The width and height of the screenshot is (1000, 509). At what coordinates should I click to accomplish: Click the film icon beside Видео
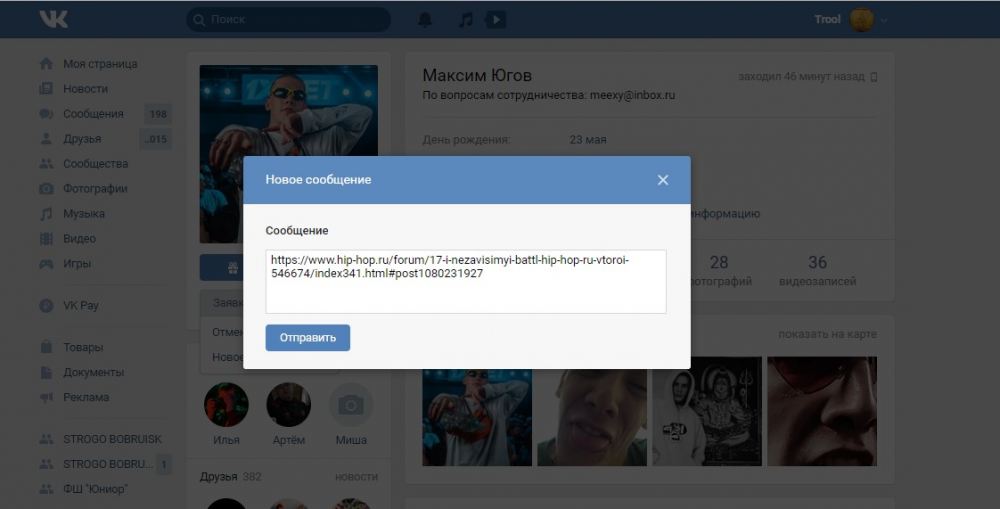click(x=46, y=239)
